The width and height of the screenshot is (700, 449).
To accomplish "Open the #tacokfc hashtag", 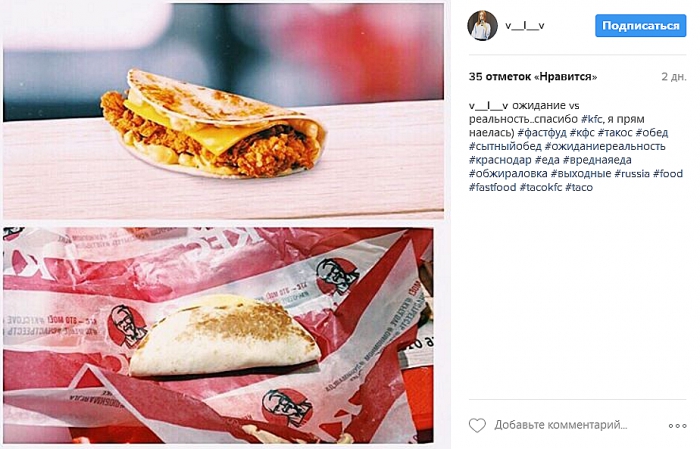I will click(x=541, y=187).
